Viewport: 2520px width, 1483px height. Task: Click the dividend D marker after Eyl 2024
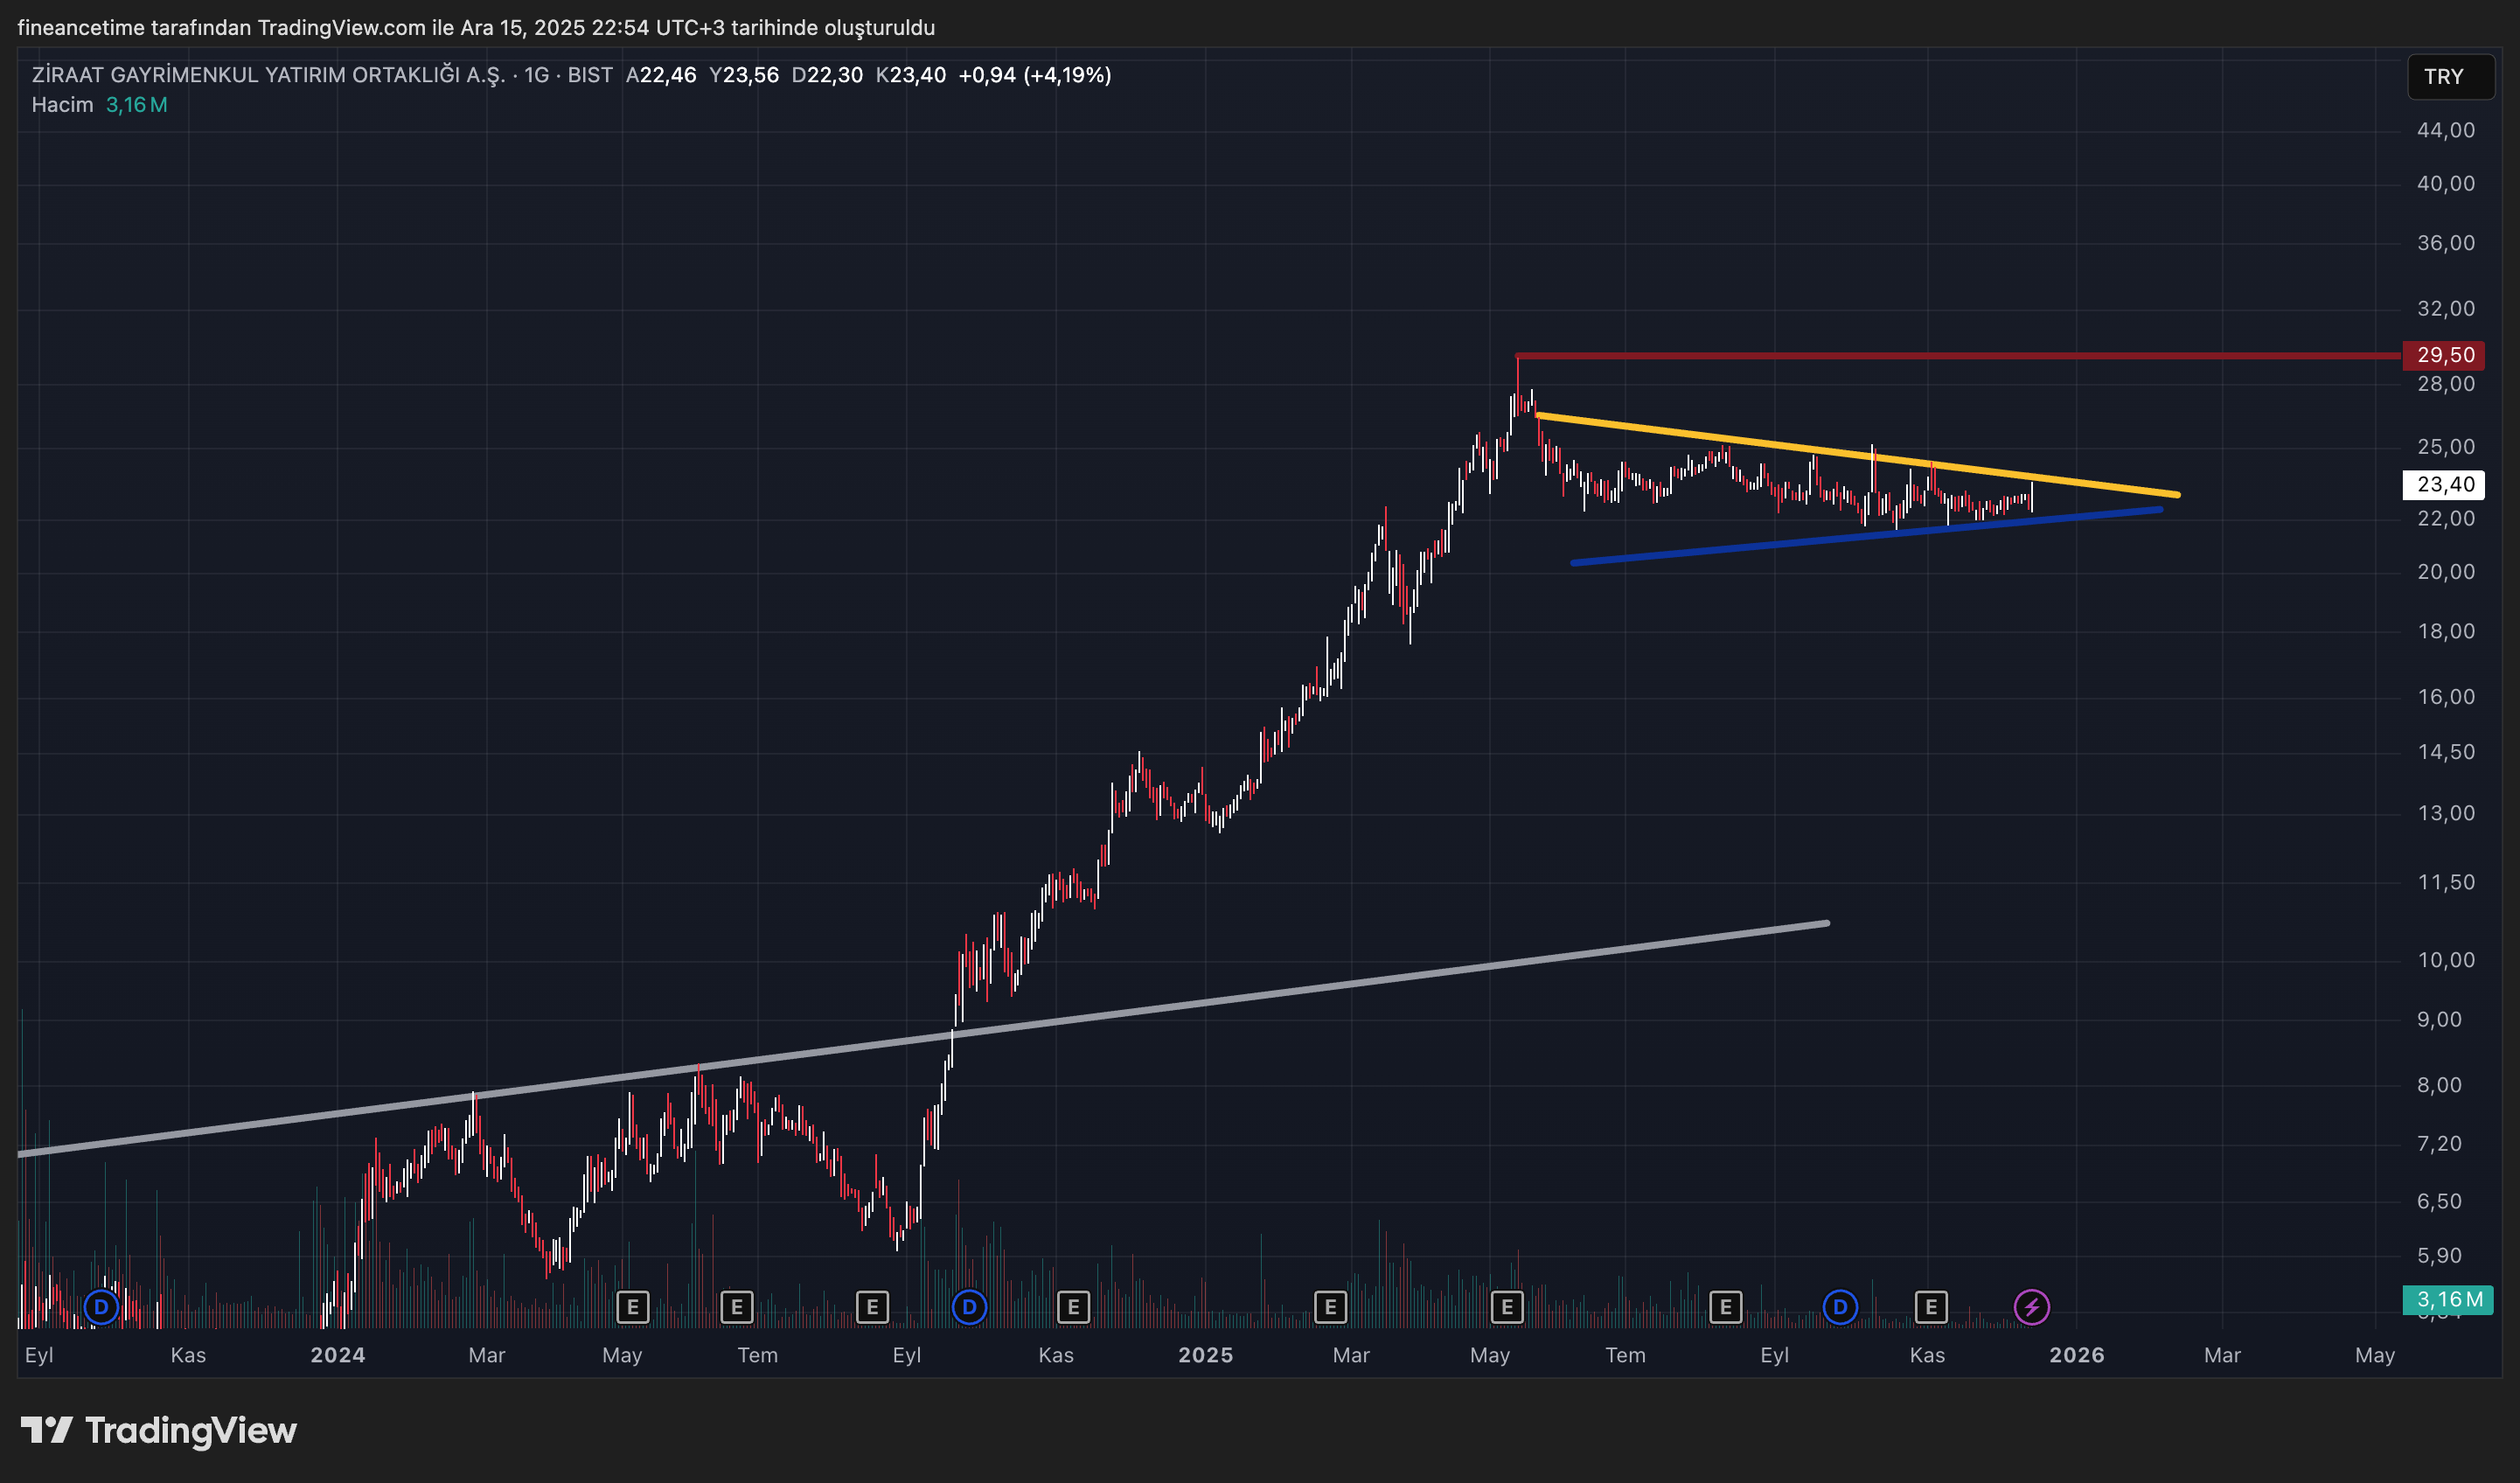point(968,1306)
